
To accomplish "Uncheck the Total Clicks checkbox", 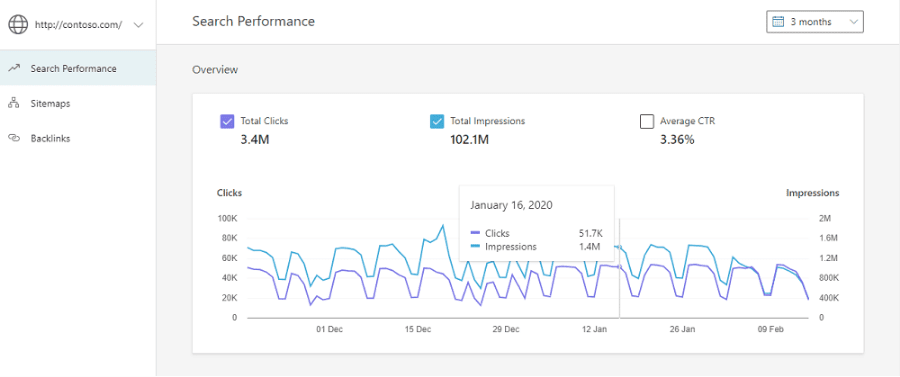I will click(227, 122).
